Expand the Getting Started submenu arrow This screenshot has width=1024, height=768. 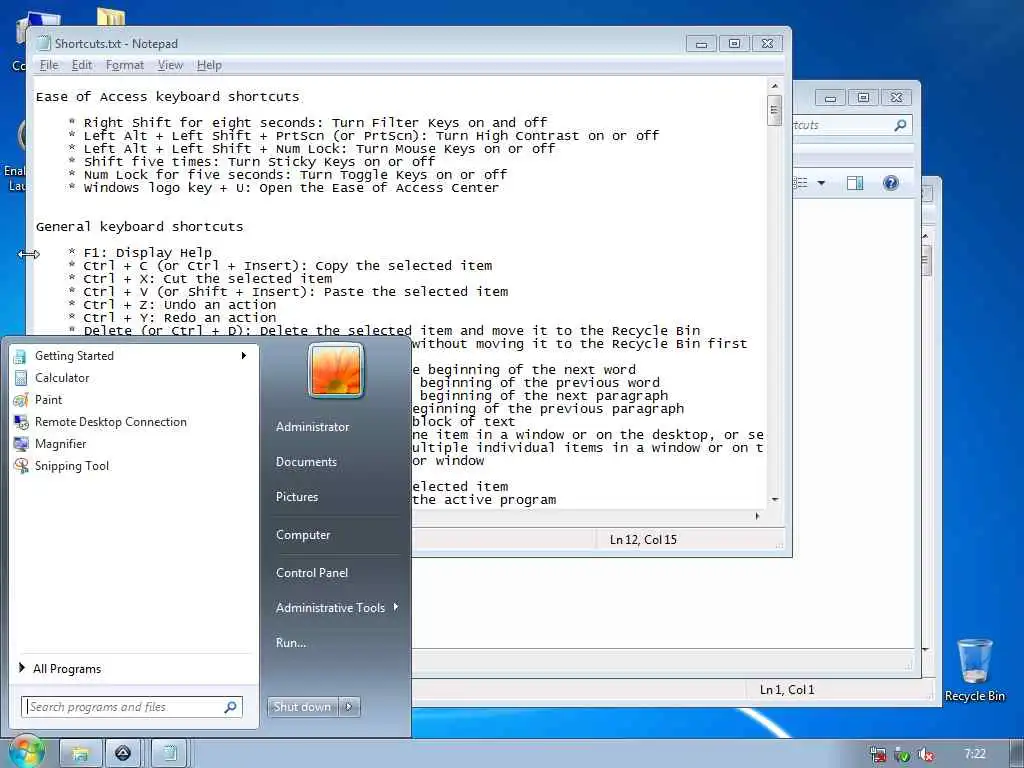click(244, 356)
